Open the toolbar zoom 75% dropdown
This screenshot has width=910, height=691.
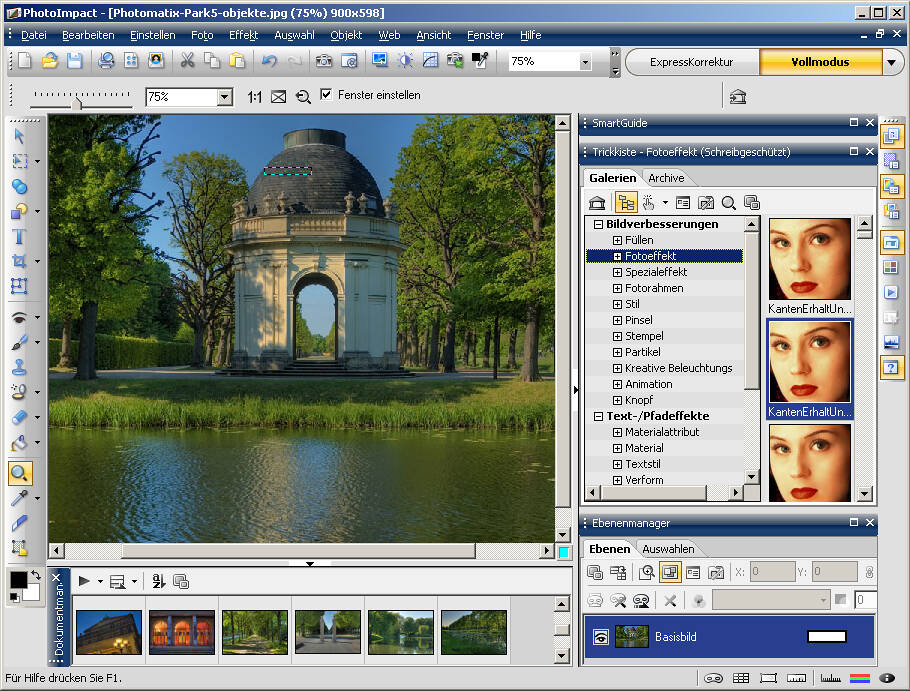(585, 61)
